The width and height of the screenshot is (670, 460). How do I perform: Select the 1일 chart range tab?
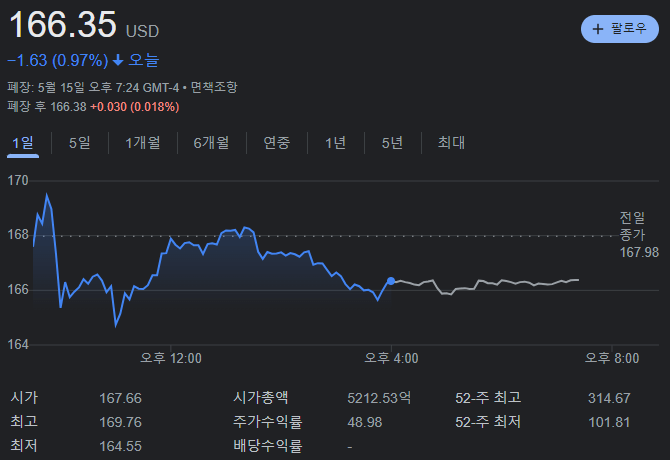pos(23,143)
